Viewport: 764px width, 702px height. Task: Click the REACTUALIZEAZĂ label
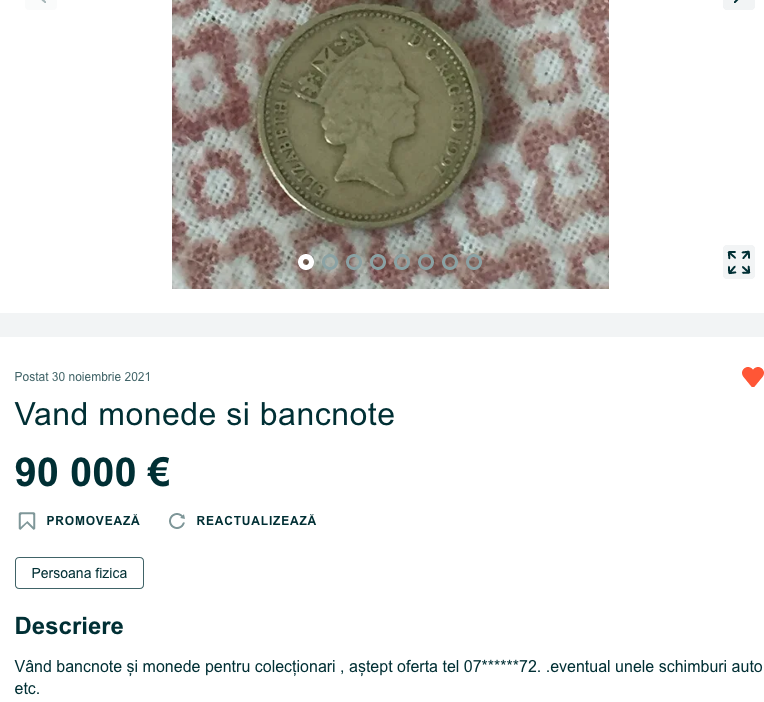click(x=256, y=521)
